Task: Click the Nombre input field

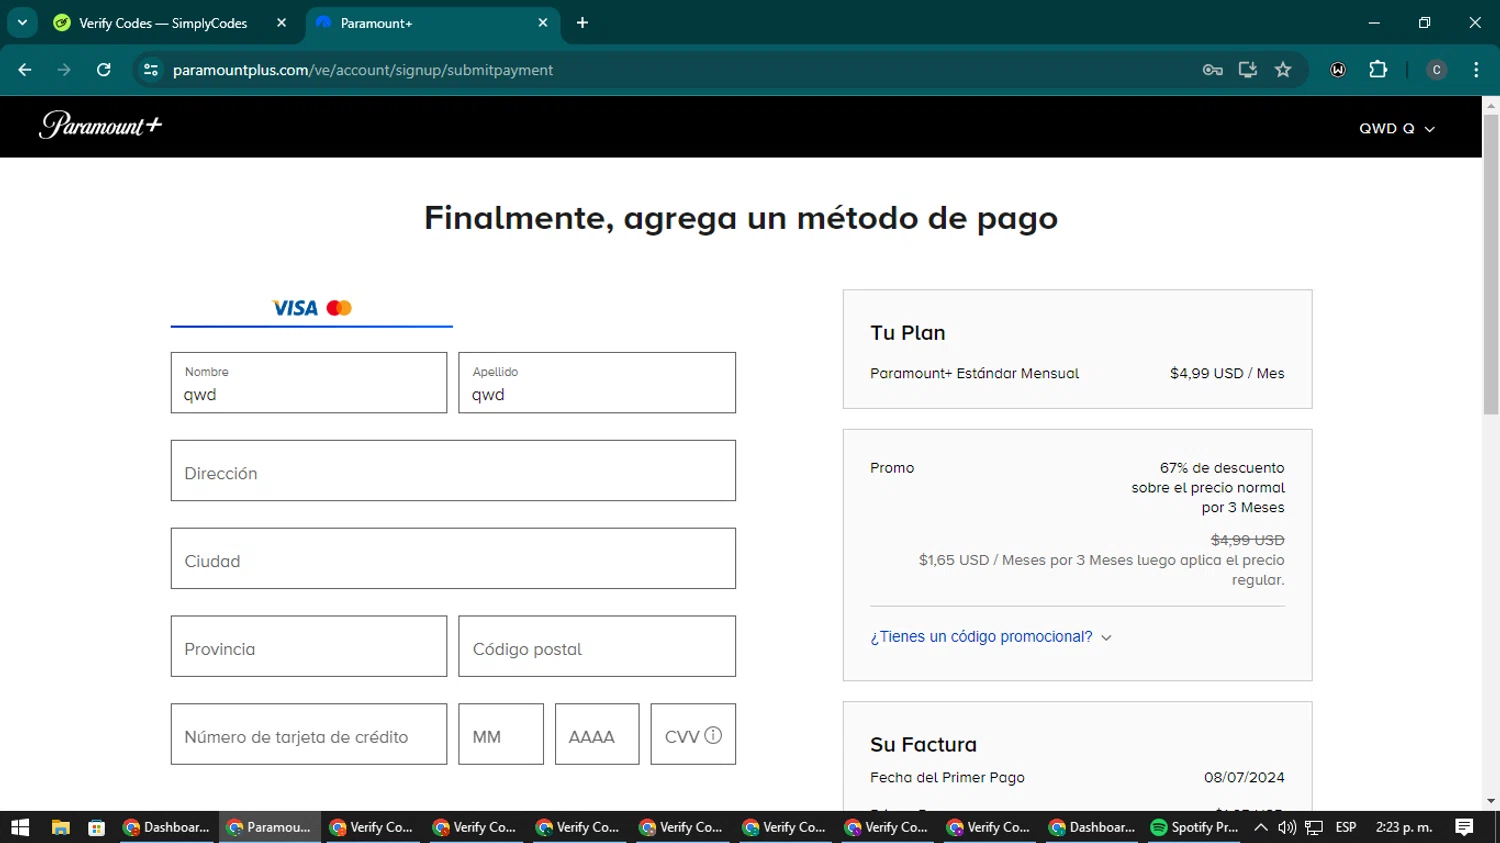Action: pyautogui.click(x=309, y=383)
